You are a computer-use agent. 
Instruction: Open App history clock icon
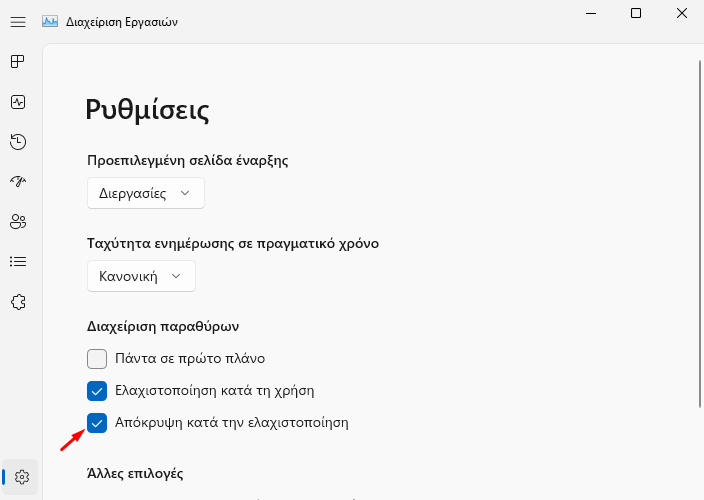pyautogui.click(x=18, y=142)
